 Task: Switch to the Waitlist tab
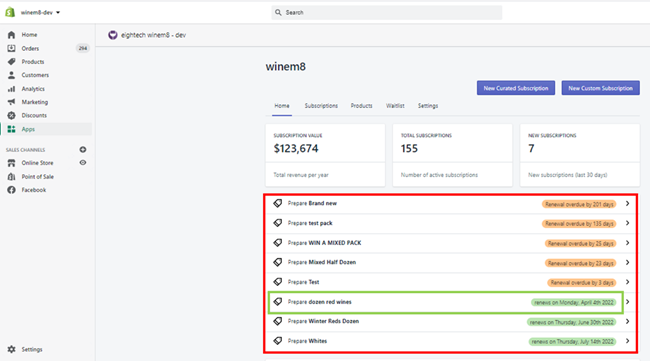pos(395,106)
